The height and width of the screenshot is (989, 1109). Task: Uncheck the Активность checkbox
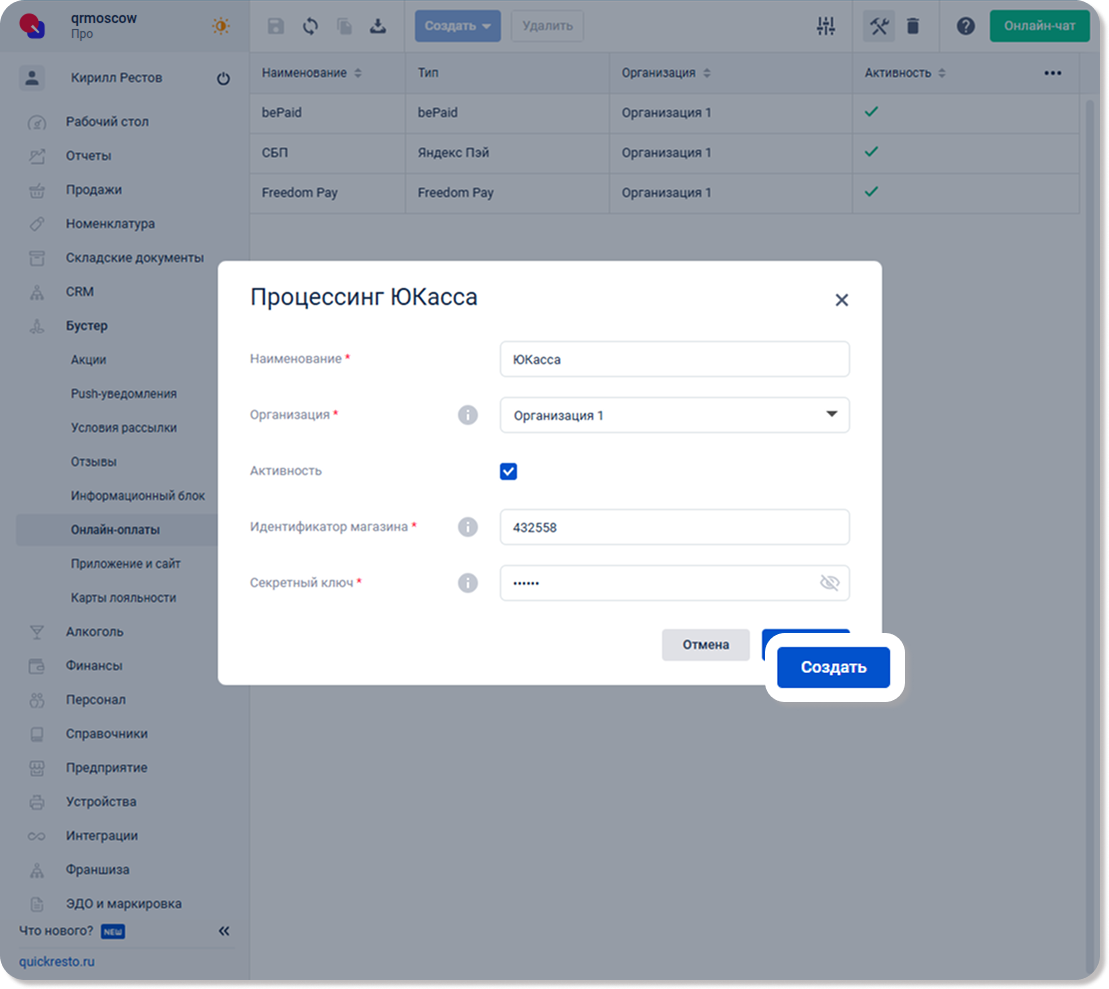pyautogui.click(x=509, y=471)
